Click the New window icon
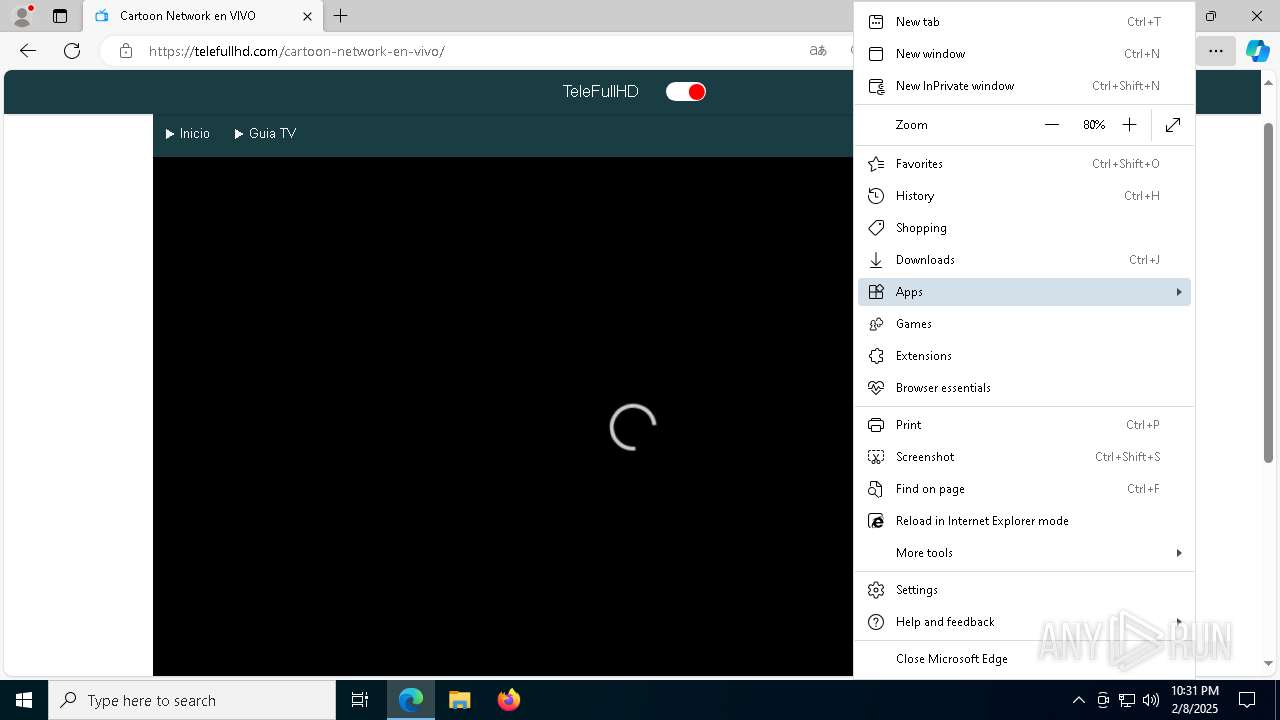 (x=876, y=54)
